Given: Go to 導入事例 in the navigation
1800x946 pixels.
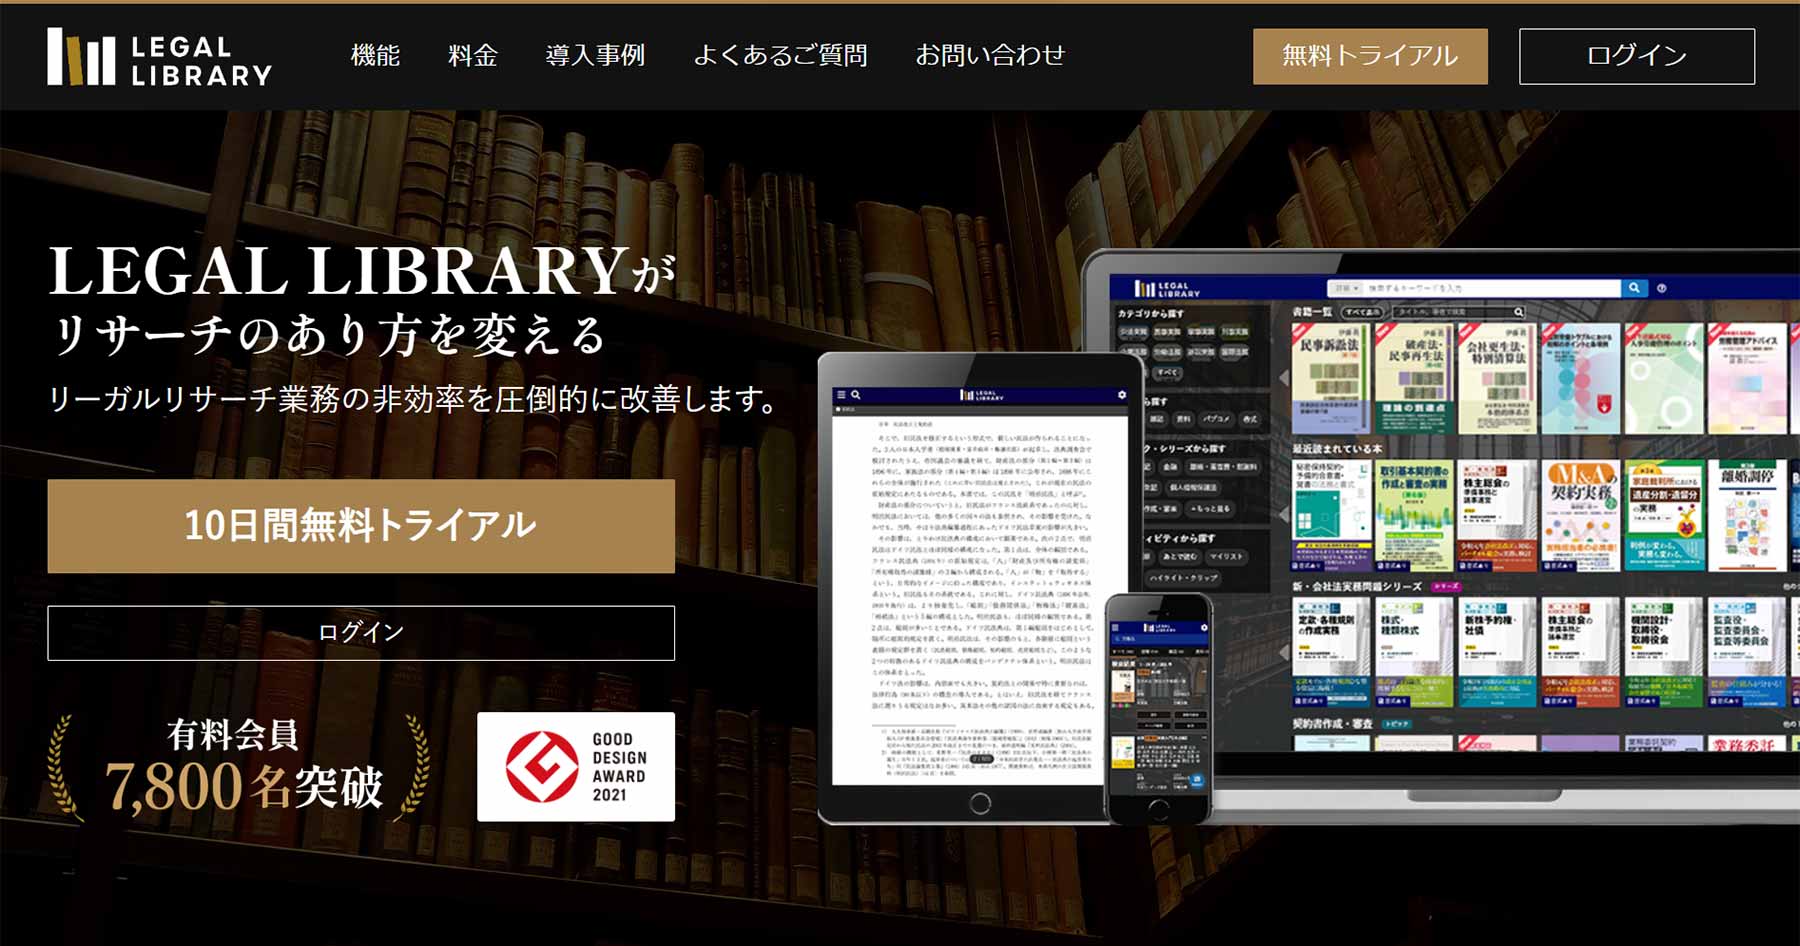Looking at the screenshot, I should coord(595,55).
